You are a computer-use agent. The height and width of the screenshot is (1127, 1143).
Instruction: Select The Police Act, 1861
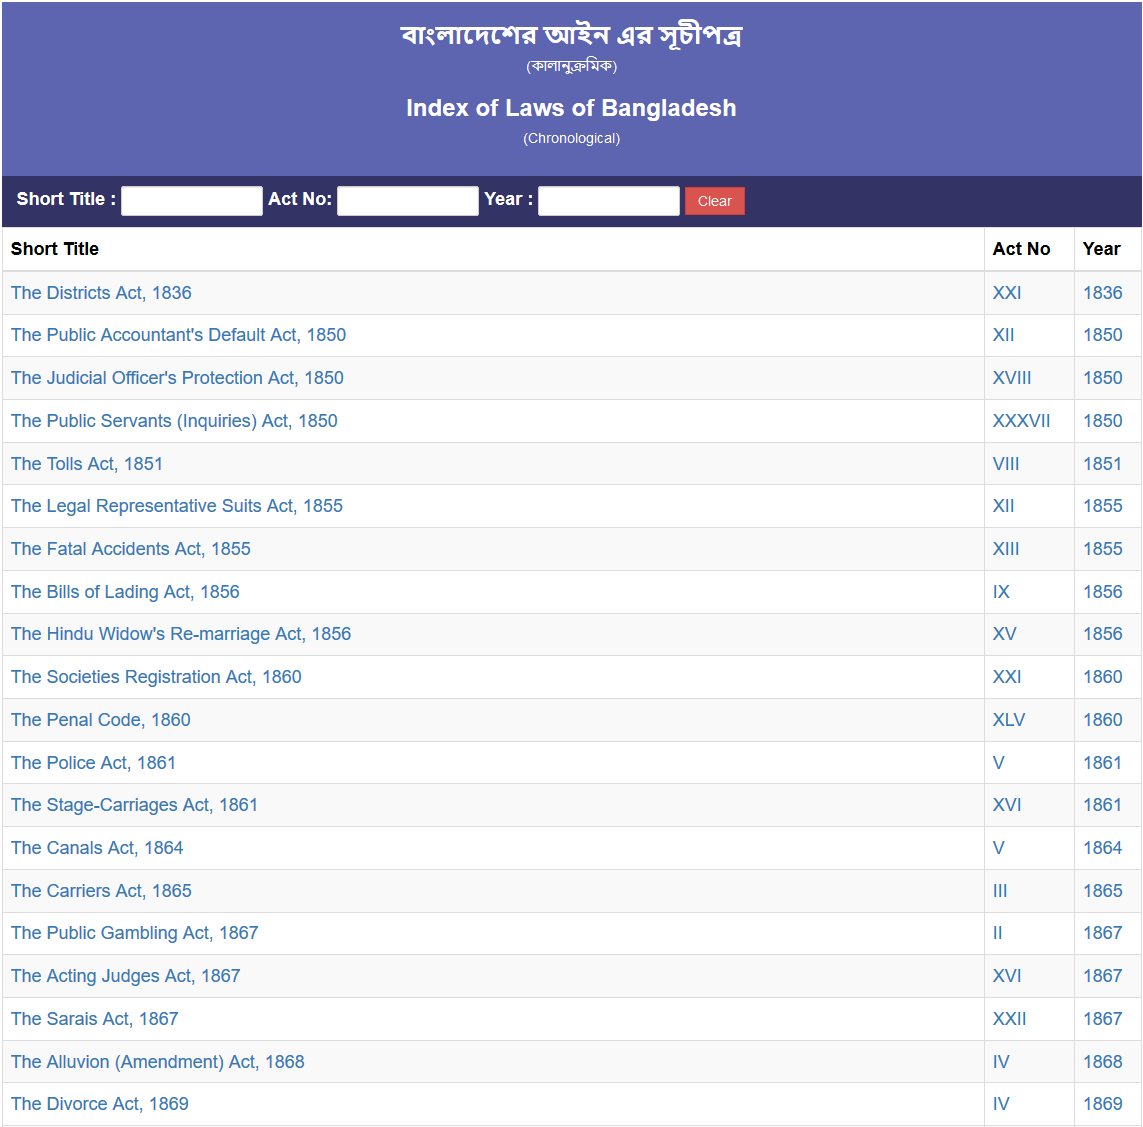coord(93,763)
